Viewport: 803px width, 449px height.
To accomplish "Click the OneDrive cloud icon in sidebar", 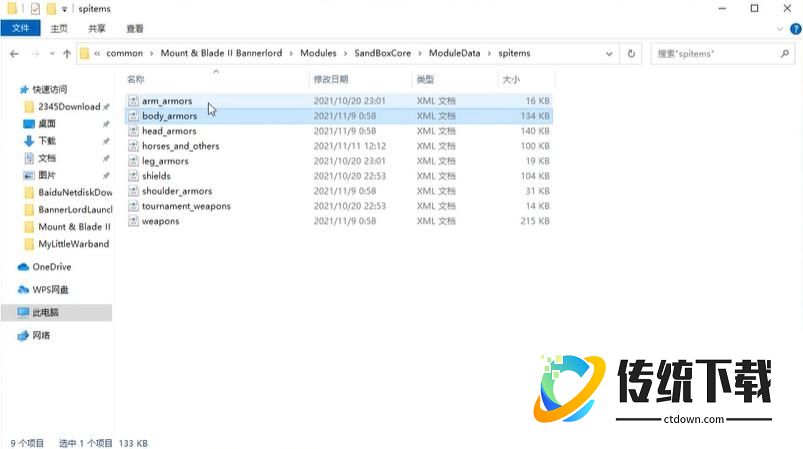I will click(x=23, y=267).
